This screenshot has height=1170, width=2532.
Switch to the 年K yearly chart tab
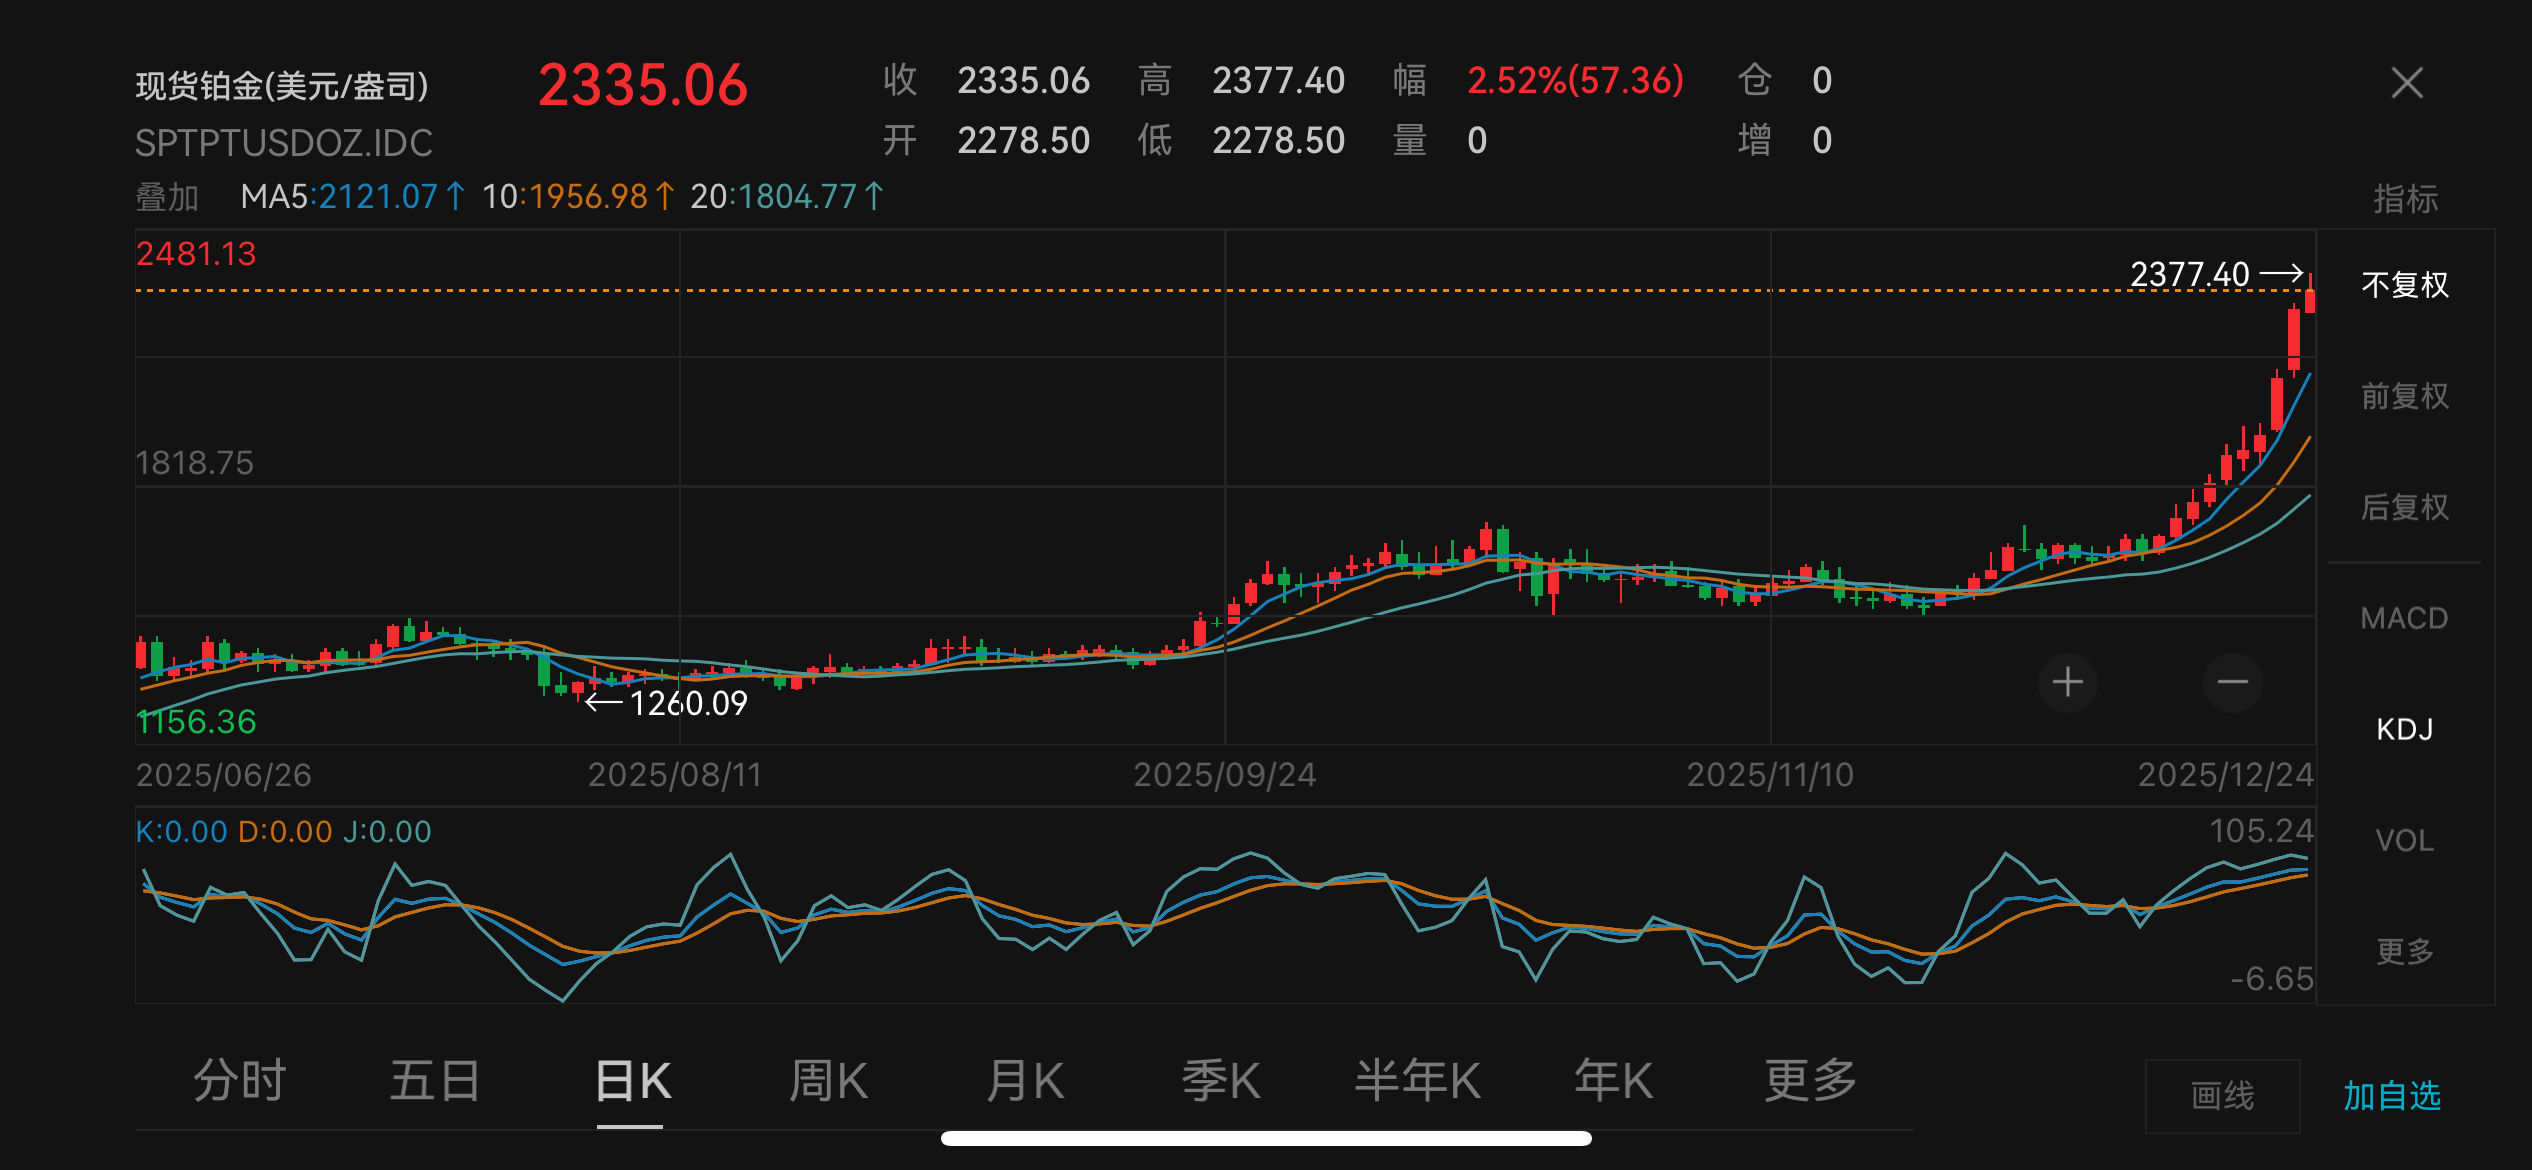click(x=1611, y=1080)
